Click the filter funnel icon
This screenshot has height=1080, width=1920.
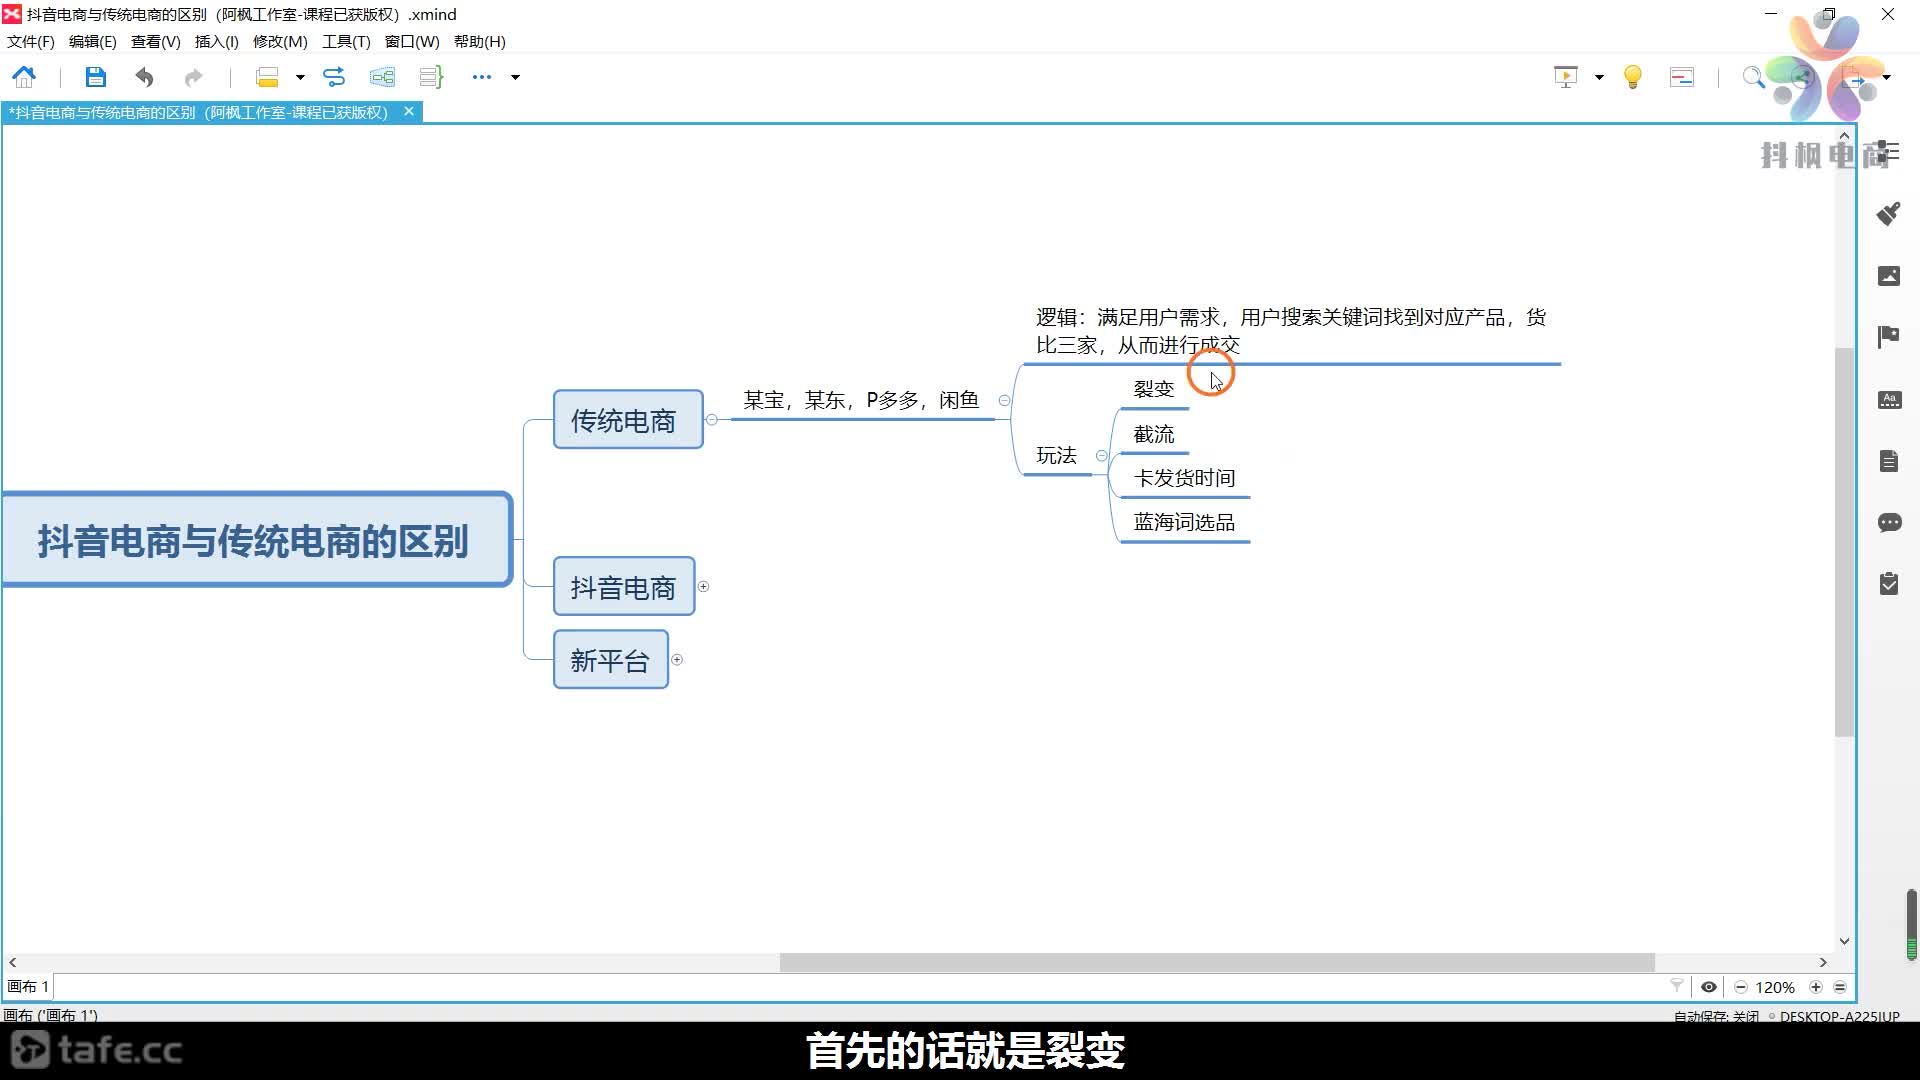pos(1677,986)
